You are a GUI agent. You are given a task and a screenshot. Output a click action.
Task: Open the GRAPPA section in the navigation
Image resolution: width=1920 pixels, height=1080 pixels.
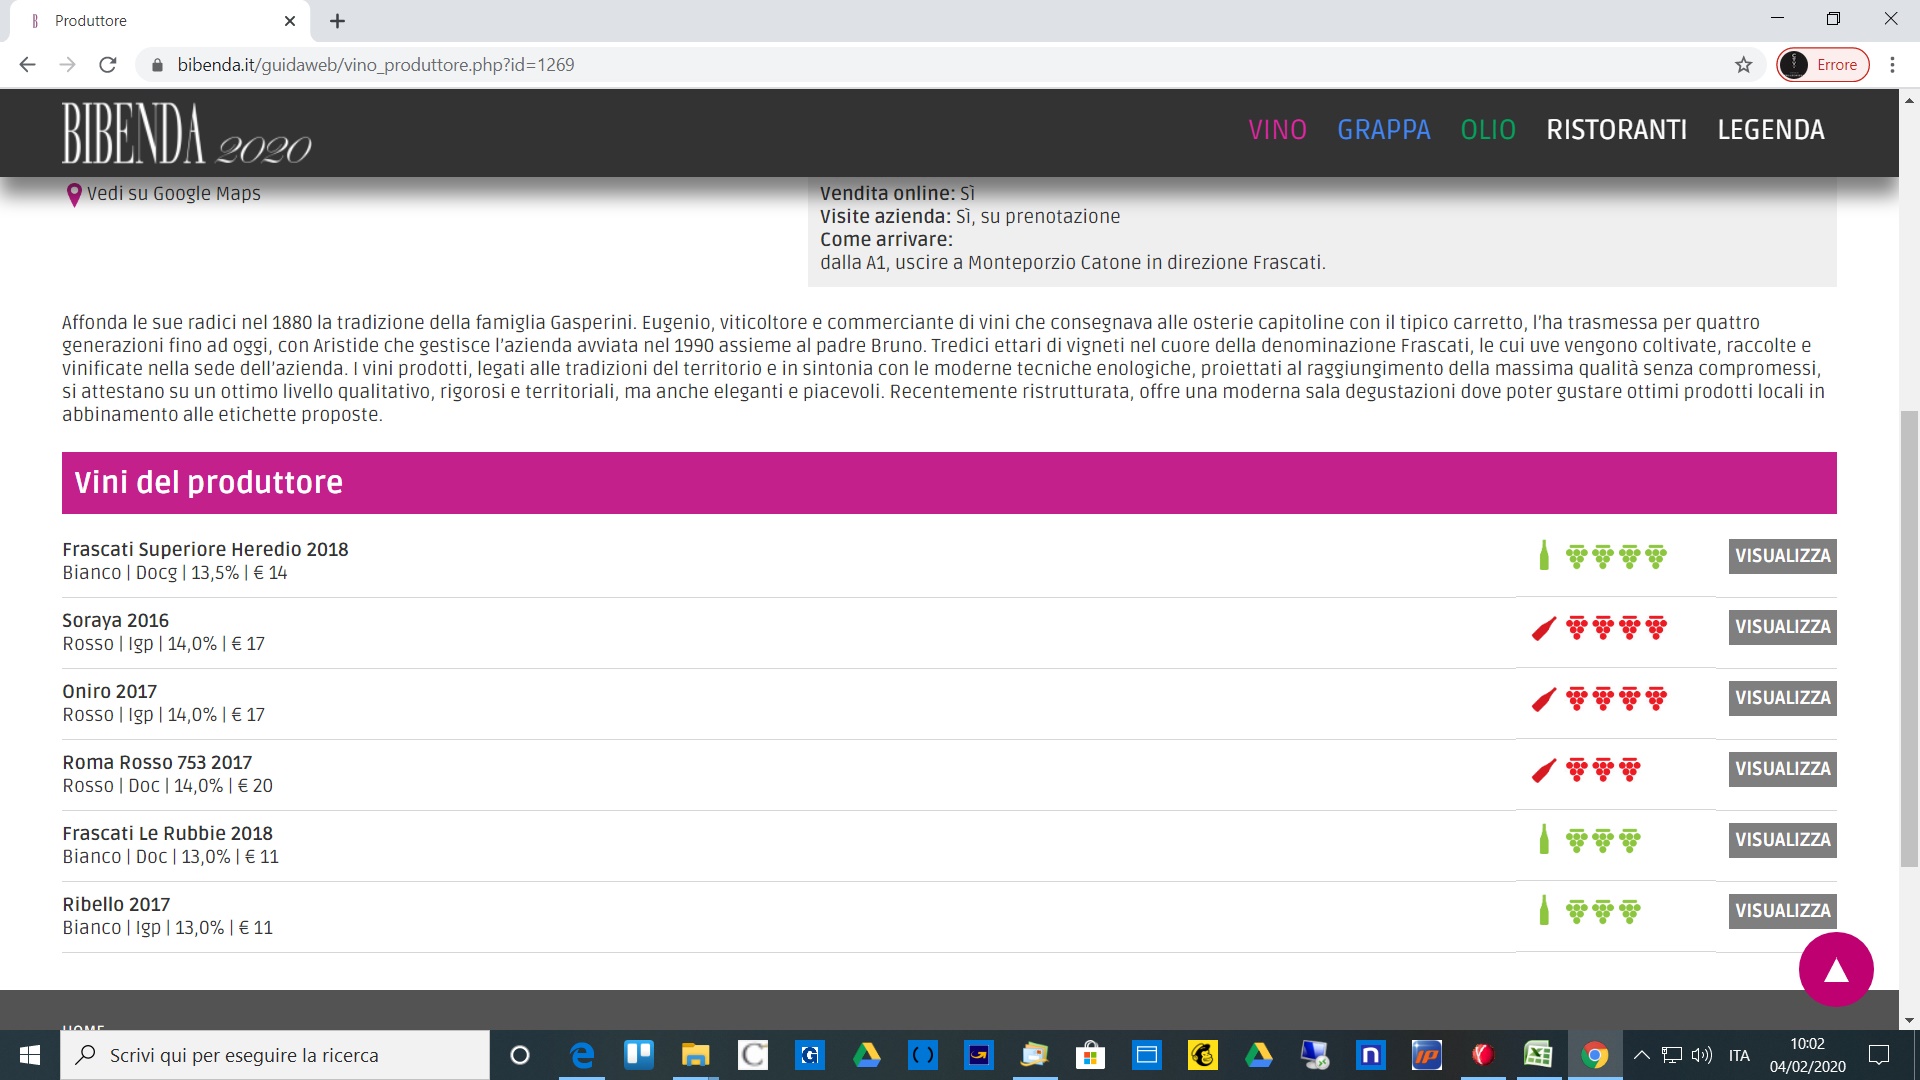point(1384,130)
